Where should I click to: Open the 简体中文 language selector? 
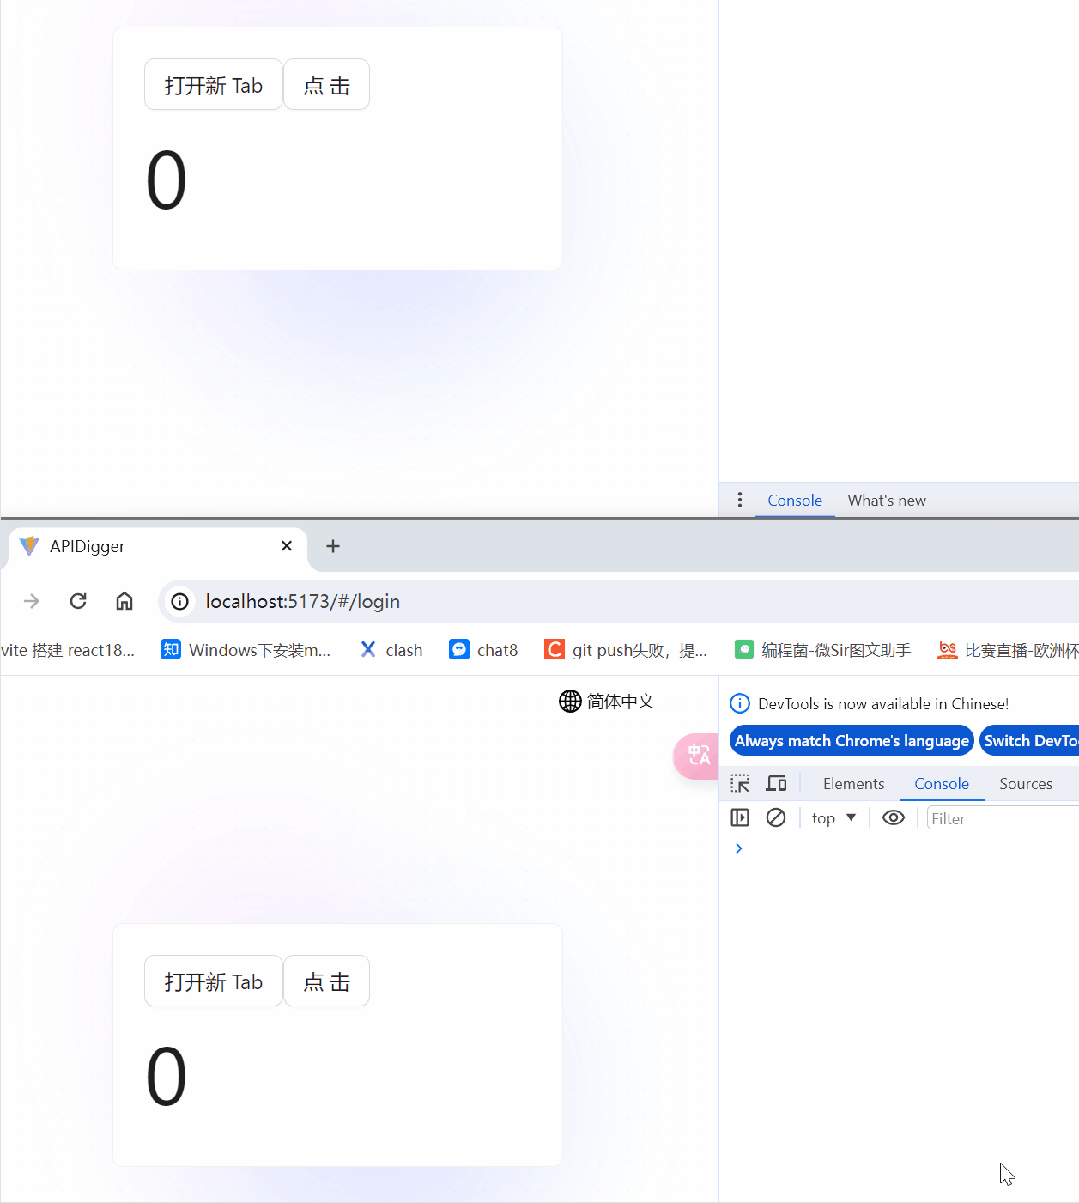(x=606, y=701)
